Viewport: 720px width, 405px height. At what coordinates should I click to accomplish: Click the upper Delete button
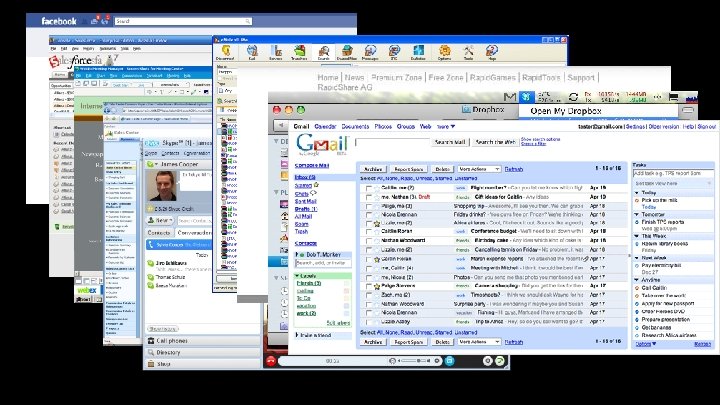coord(443,169)
